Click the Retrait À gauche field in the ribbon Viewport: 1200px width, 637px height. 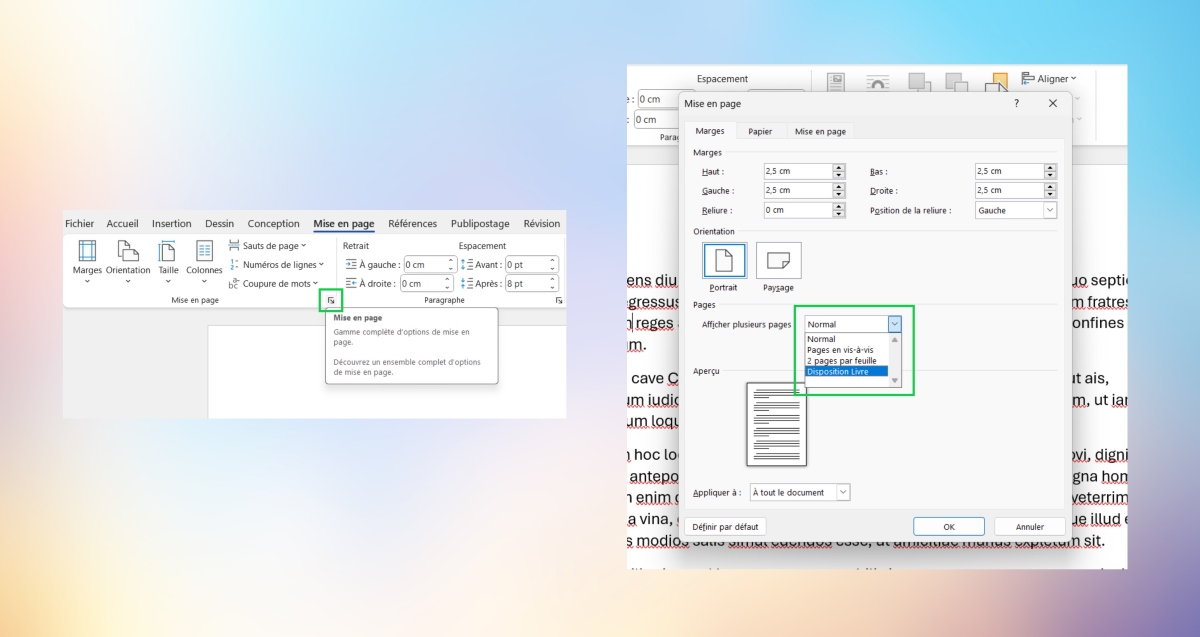click(430, 264)
